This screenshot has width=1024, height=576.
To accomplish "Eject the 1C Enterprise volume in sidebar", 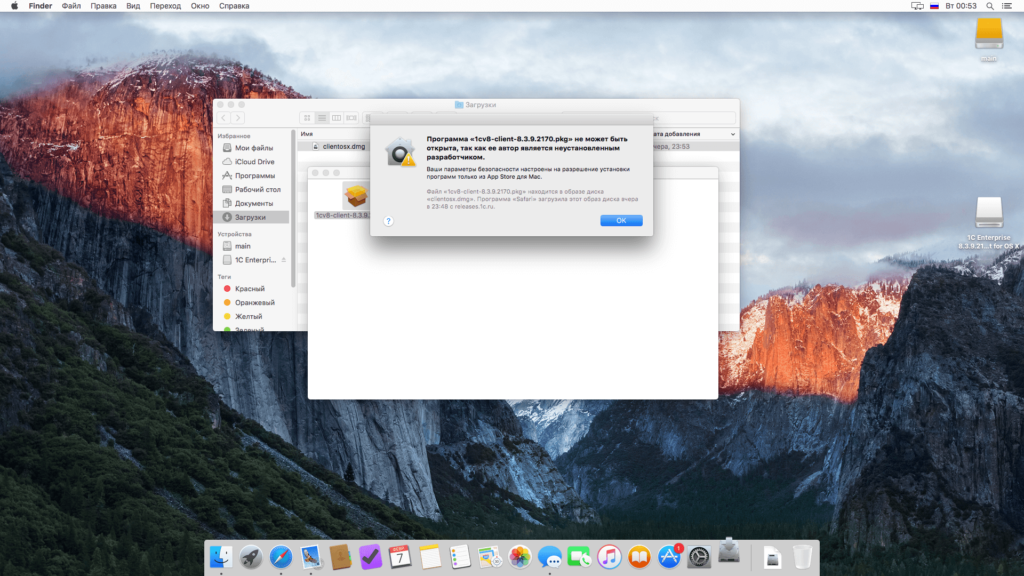I will coord(283,260).
